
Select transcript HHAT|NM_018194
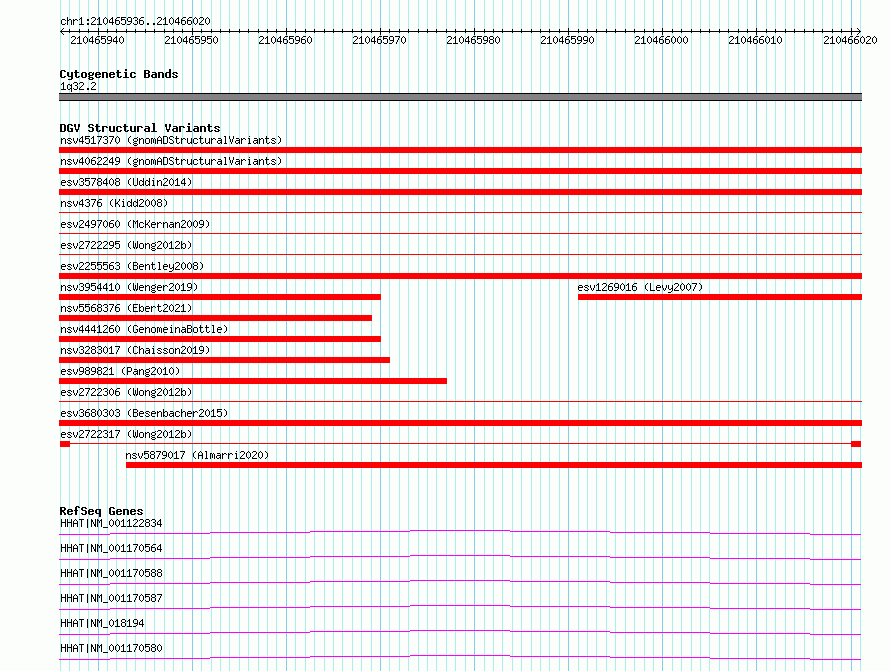click(x=102, y=623)
